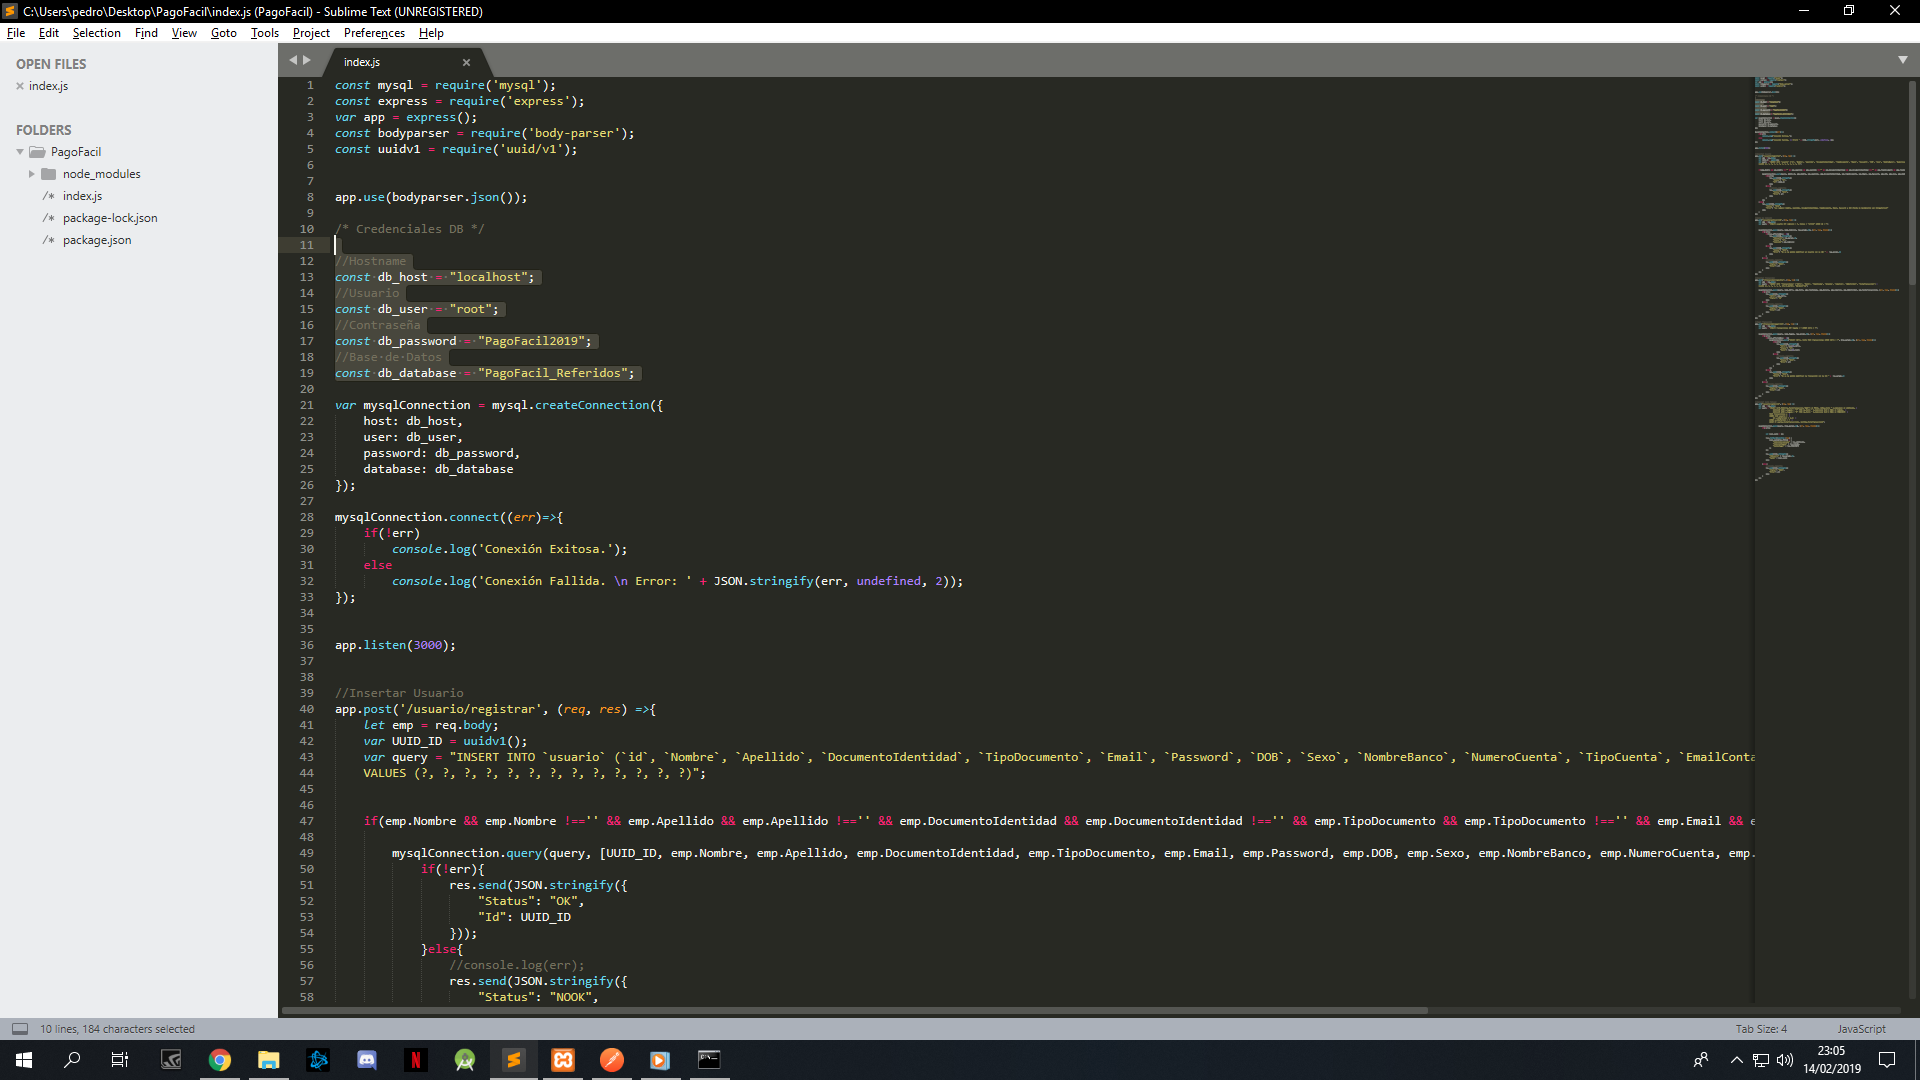Open Postman from the taskbar
Screen dimensions: 1920x1080
pos(612,1060)
